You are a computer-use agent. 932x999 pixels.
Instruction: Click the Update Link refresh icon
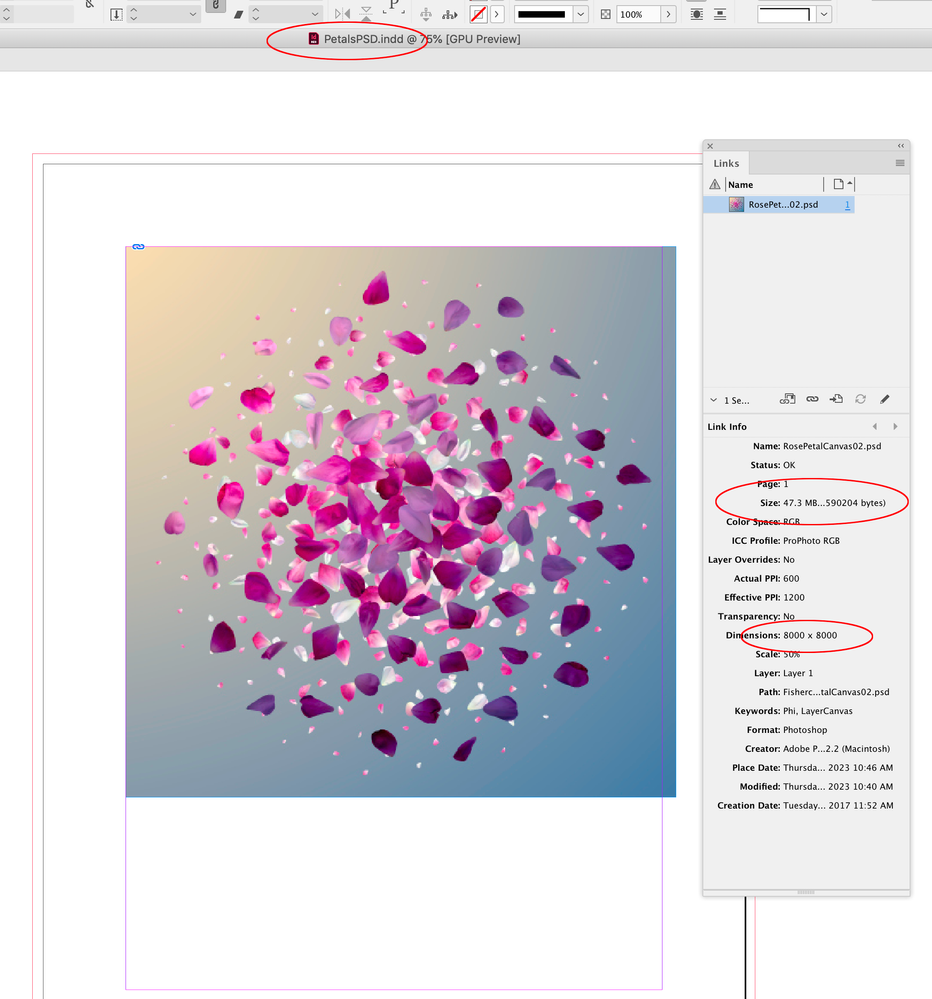pyautogui.click(x=861, y=399)
